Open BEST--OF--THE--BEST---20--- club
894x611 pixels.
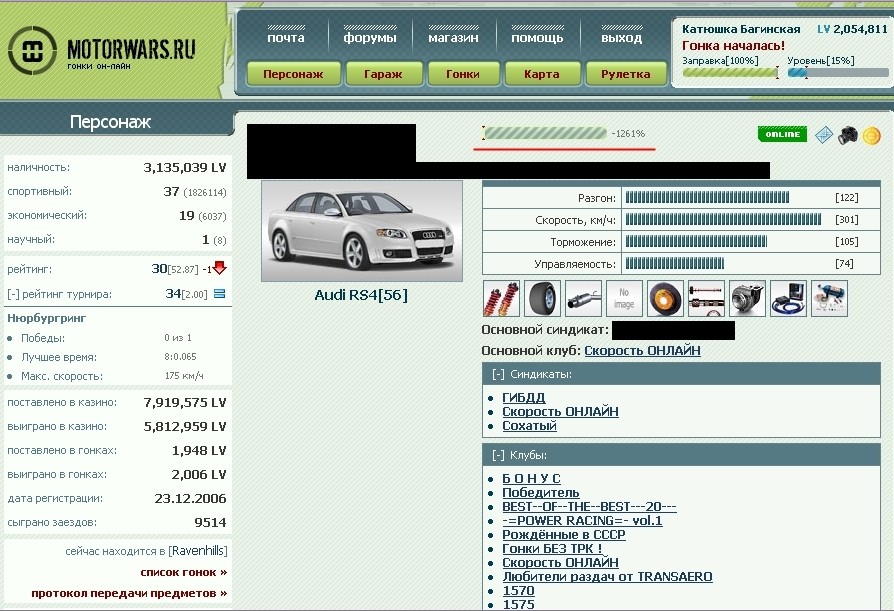(x=589, y=507)
